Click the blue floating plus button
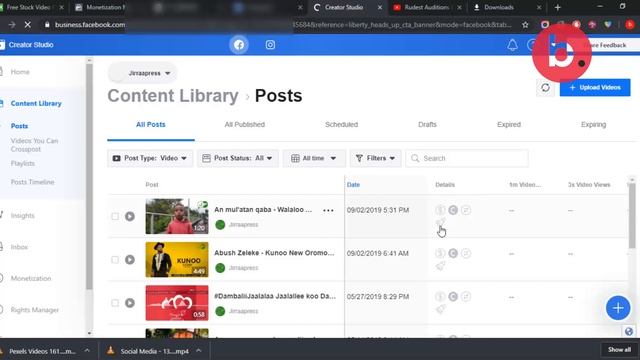Screen dimensions: 640x360 pyautogui.click(x=618, y=308)
